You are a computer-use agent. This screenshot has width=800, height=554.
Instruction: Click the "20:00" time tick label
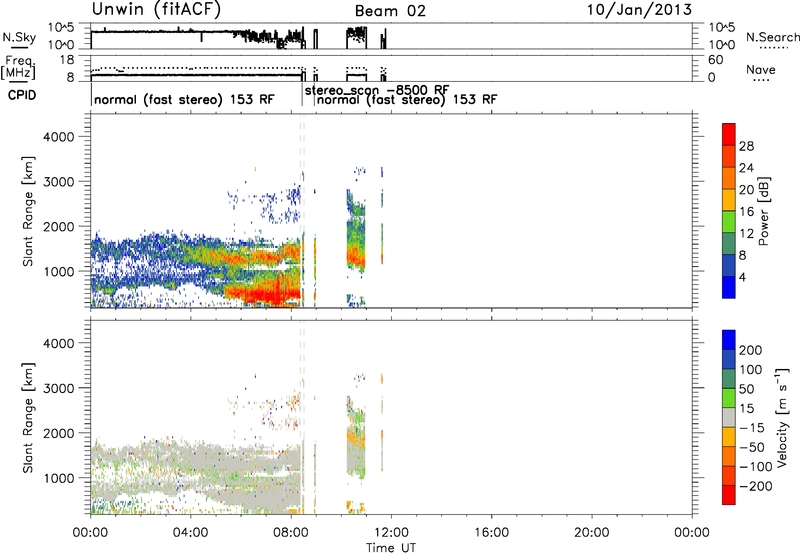pyautogui.click(x=591, y=533)
